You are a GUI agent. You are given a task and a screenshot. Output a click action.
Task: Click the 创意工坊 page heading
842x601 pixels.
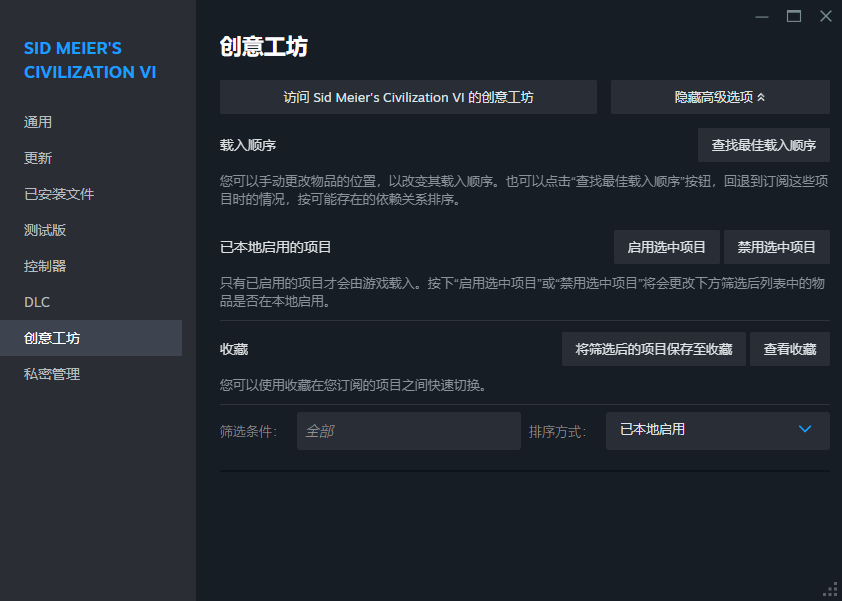pyautogui.click(x=264, y=47)
